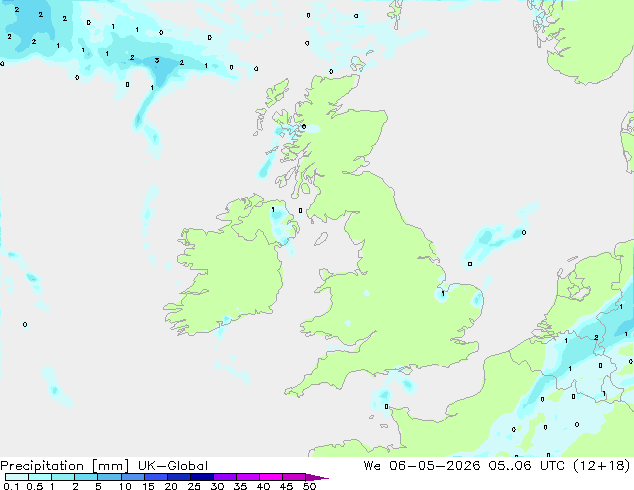
Task: Click the '(12+18)' forecast offset text
Action: coord(602,466)
